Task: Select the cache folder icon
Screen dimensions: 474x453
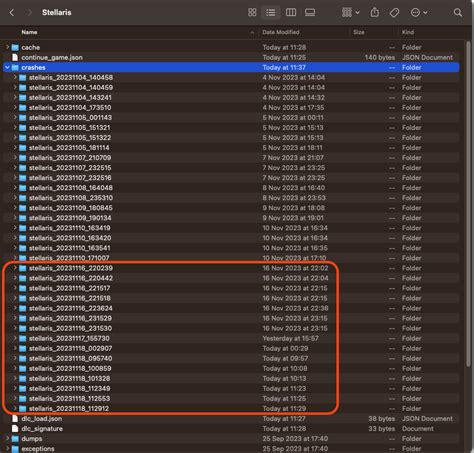Action: click(x=15, y=47)
